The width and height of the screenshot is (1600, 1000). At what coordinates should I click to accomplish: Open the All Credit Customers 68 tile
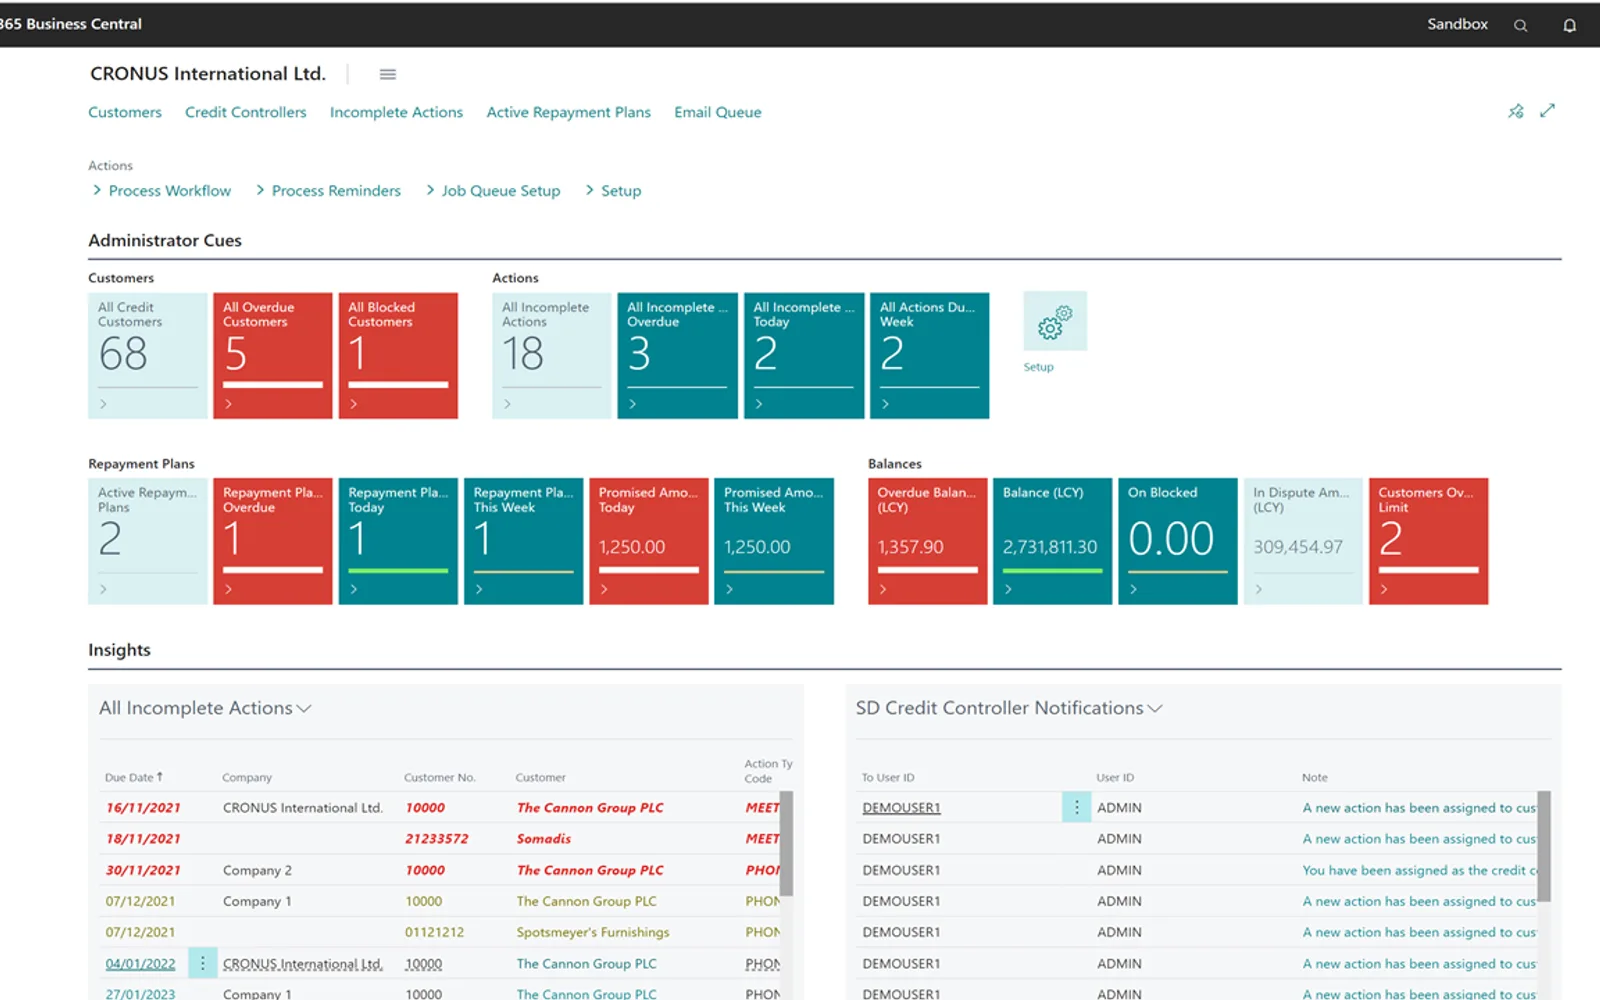(x=148, y=355)
